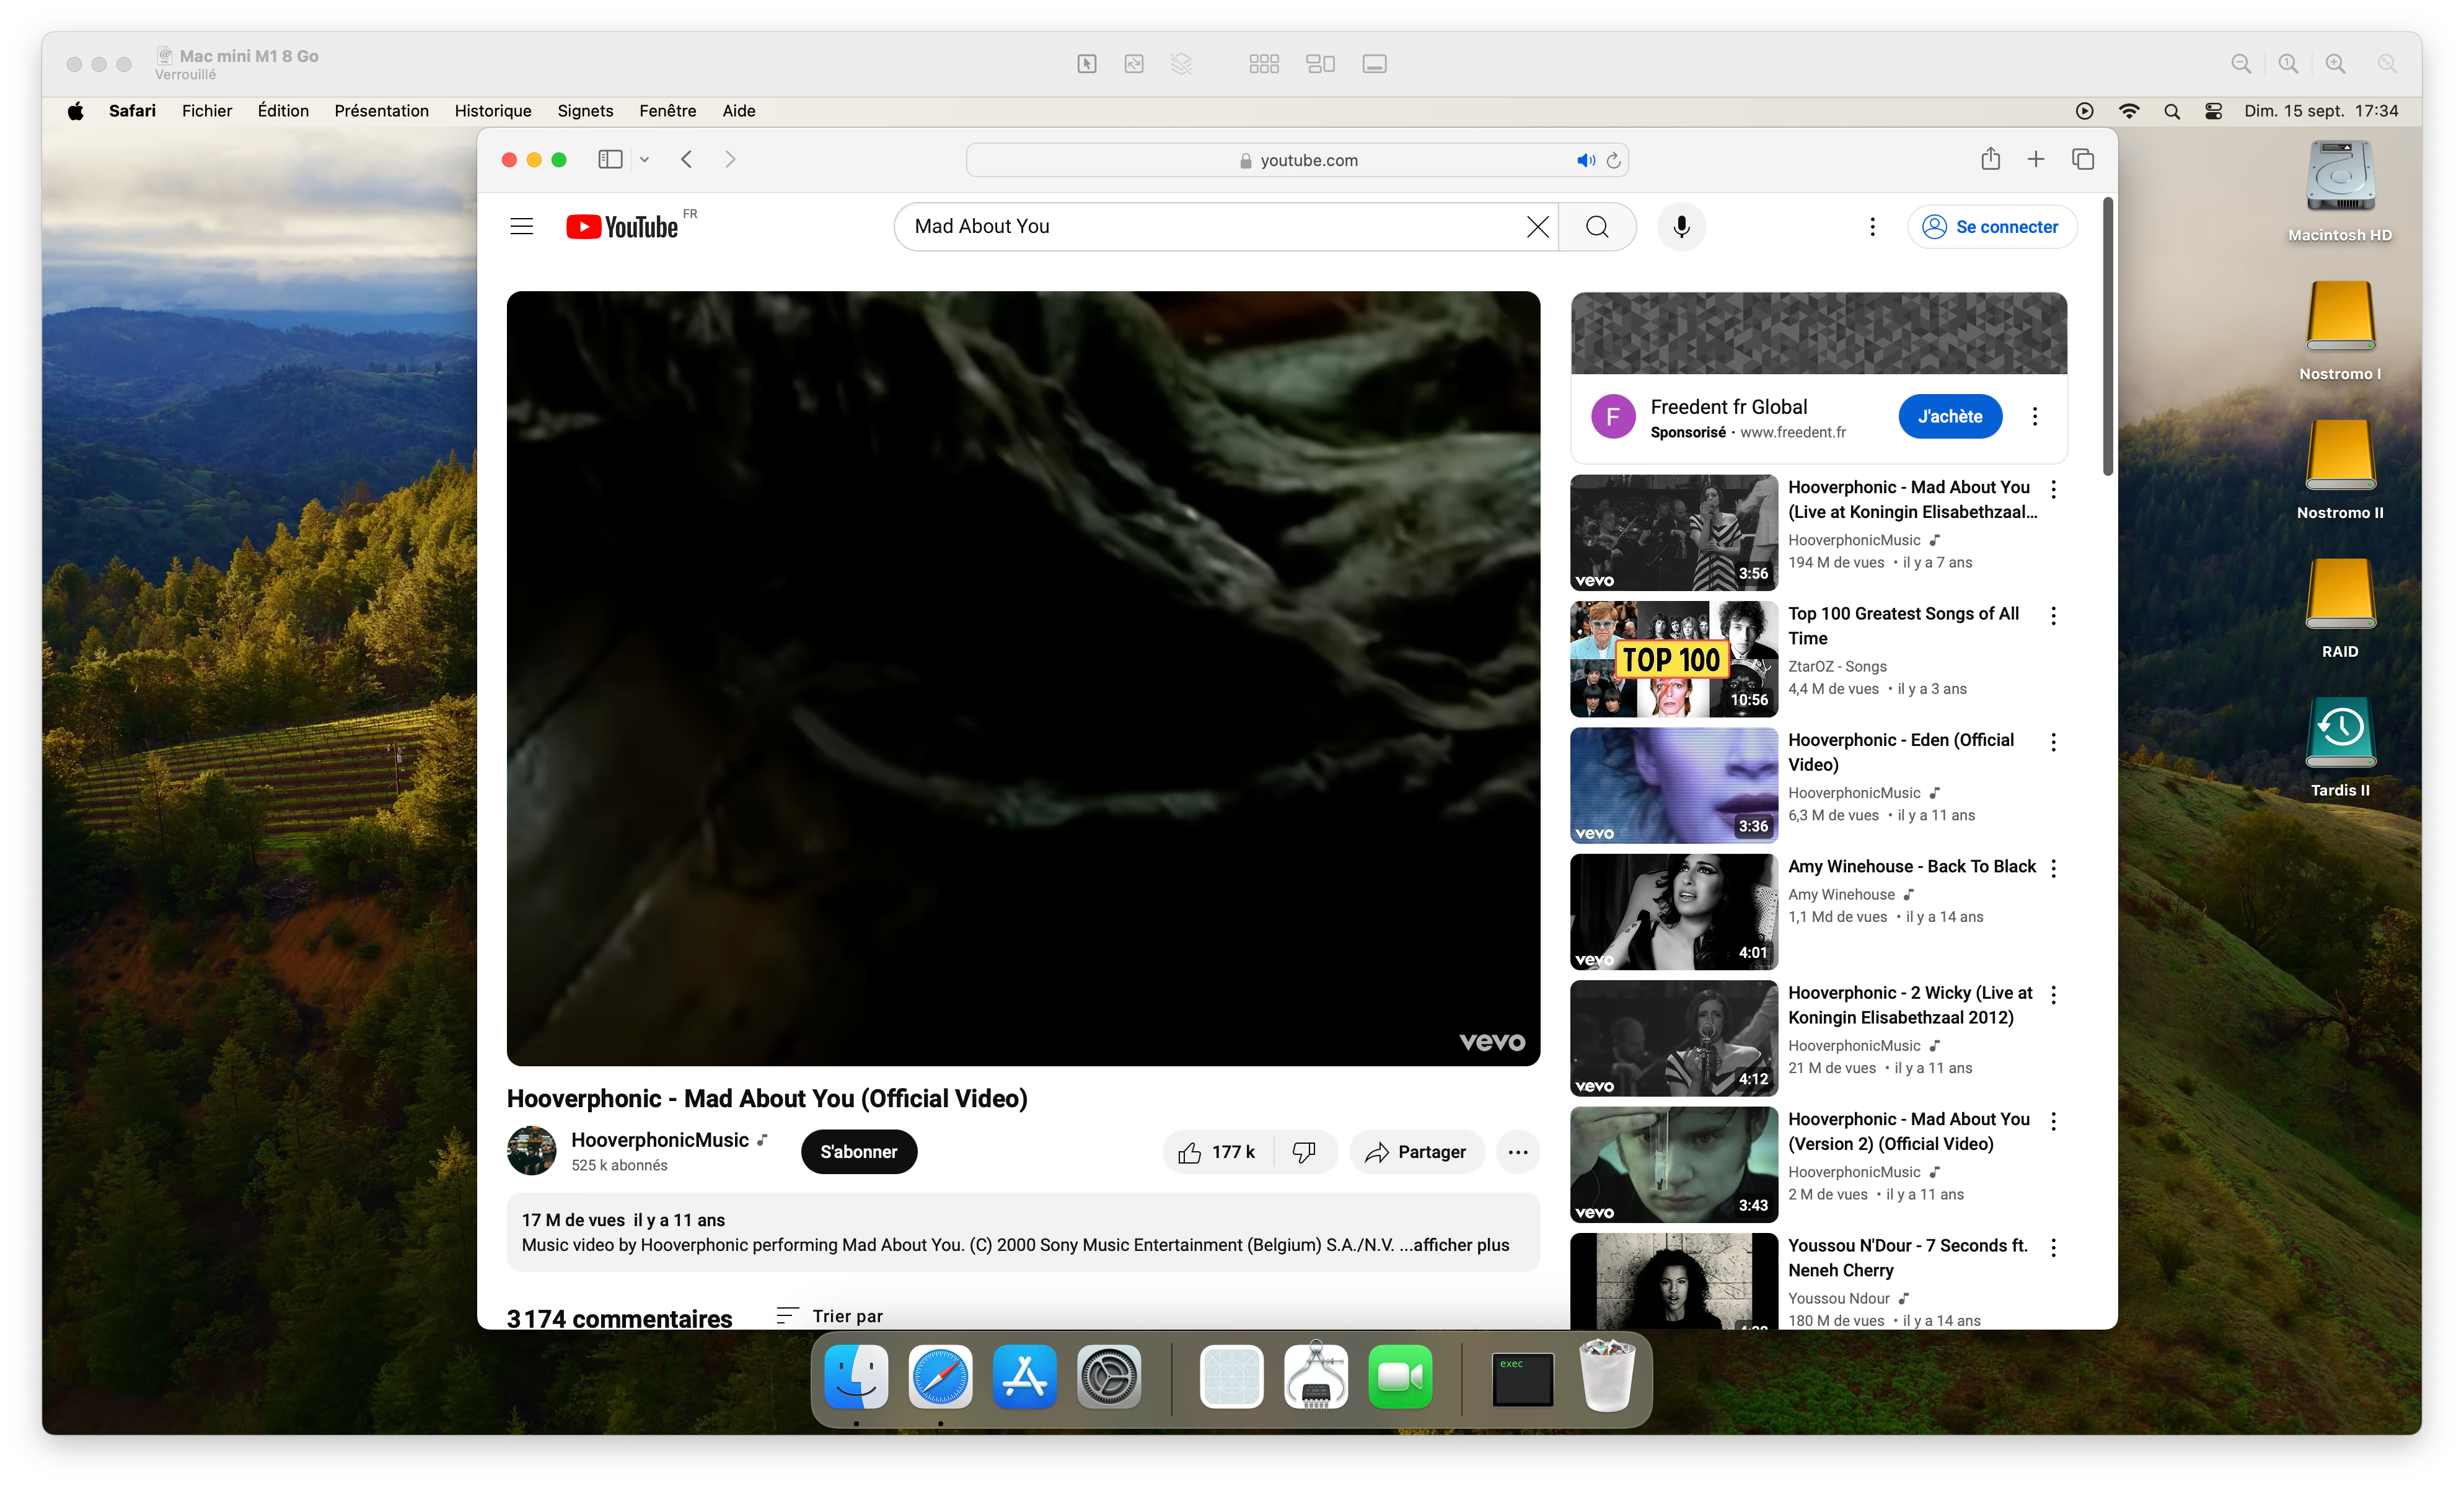Click the page vertical scrollbar

click(x=2107, y=337)
